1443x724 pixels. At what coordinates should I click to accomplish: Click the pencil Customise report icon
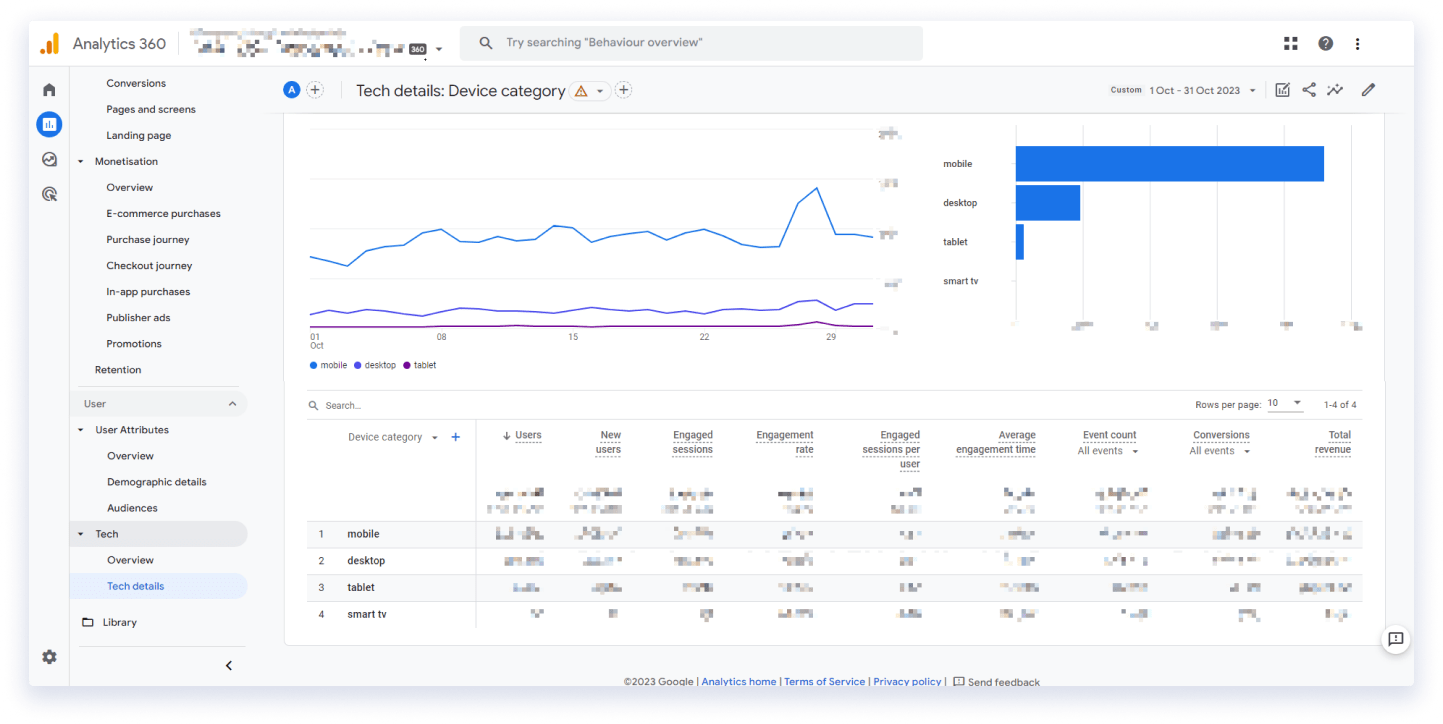1369,90
